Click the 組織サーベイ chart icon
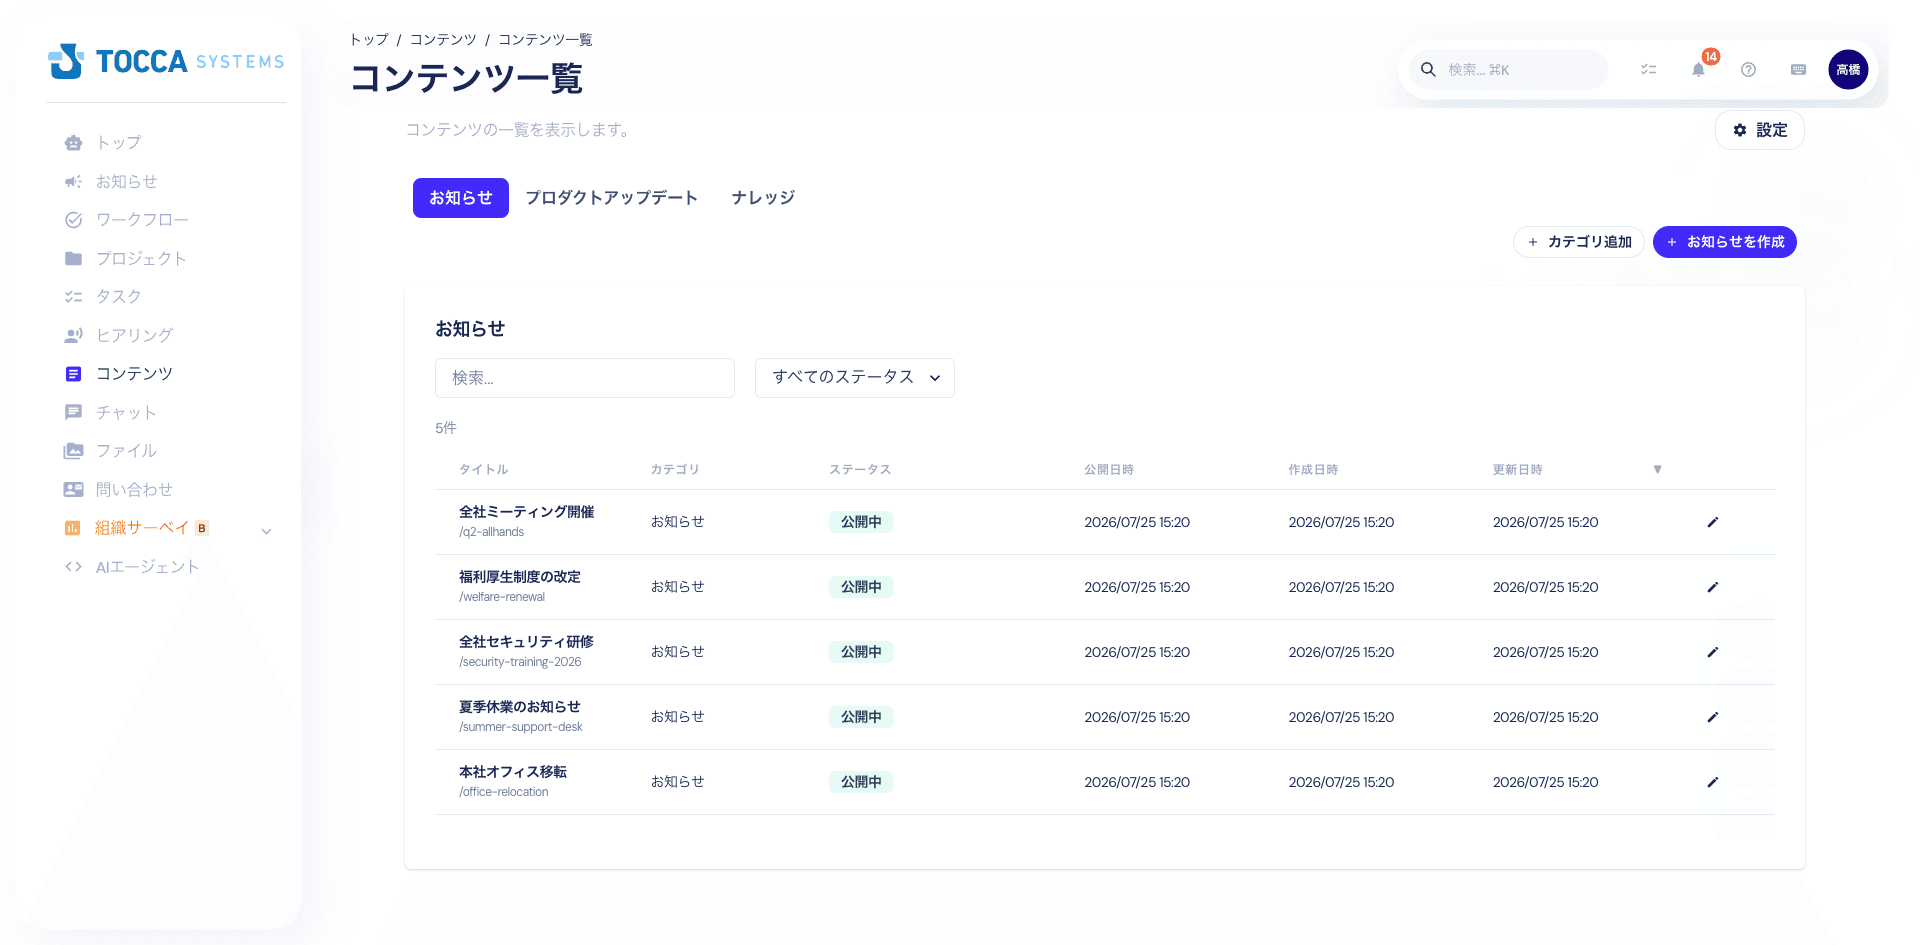 73,528
